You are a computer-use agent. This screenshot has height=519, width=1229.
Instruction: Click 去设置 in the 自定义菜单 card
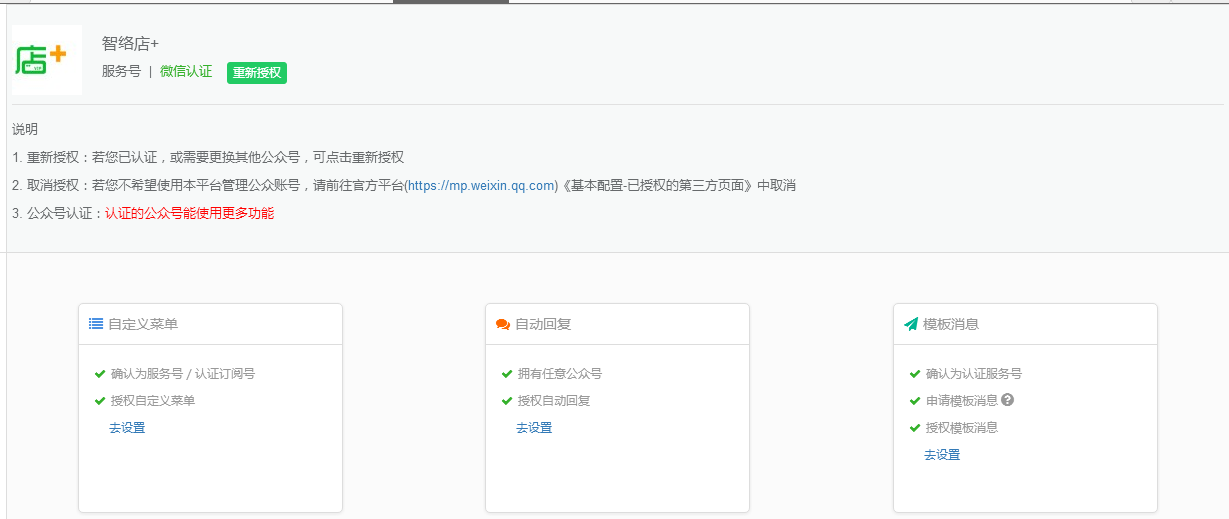(127, 428)
